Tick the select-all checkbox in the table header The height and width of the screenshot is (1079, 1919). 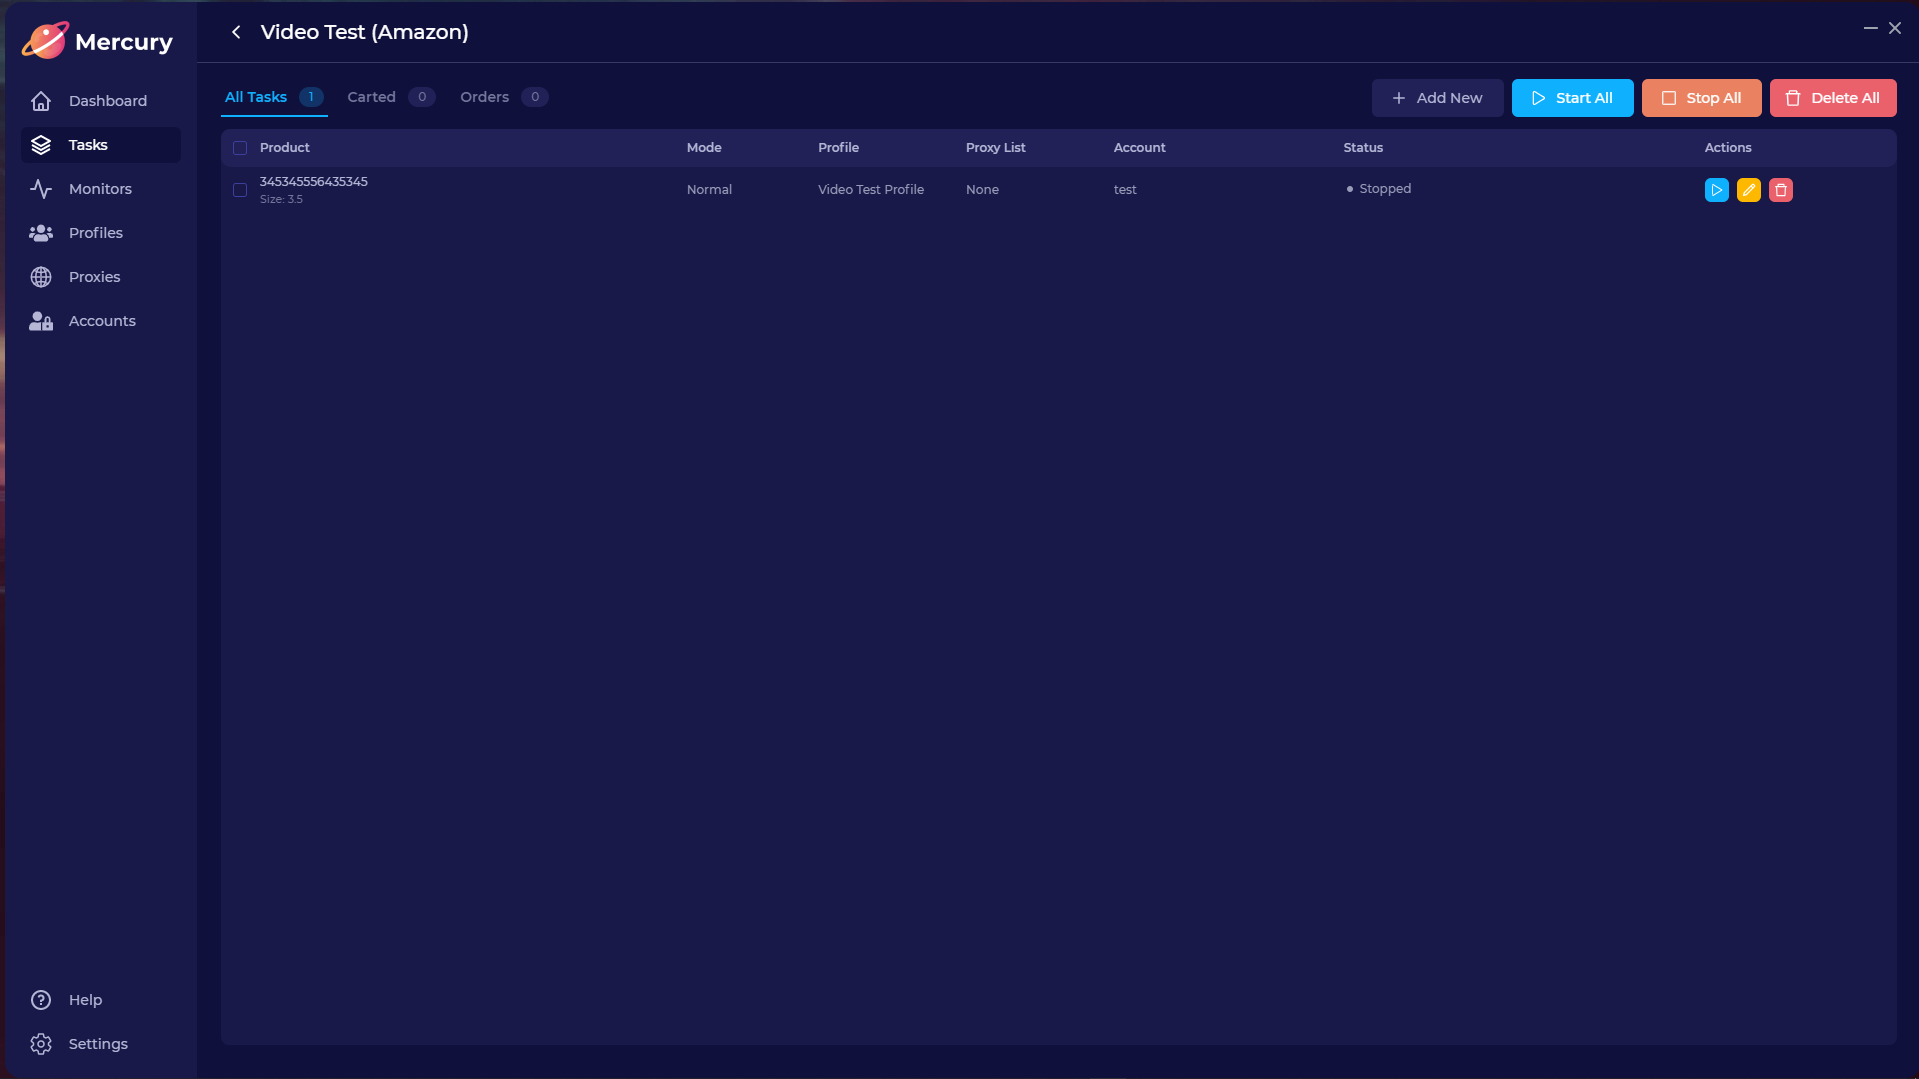pos(240,148)
